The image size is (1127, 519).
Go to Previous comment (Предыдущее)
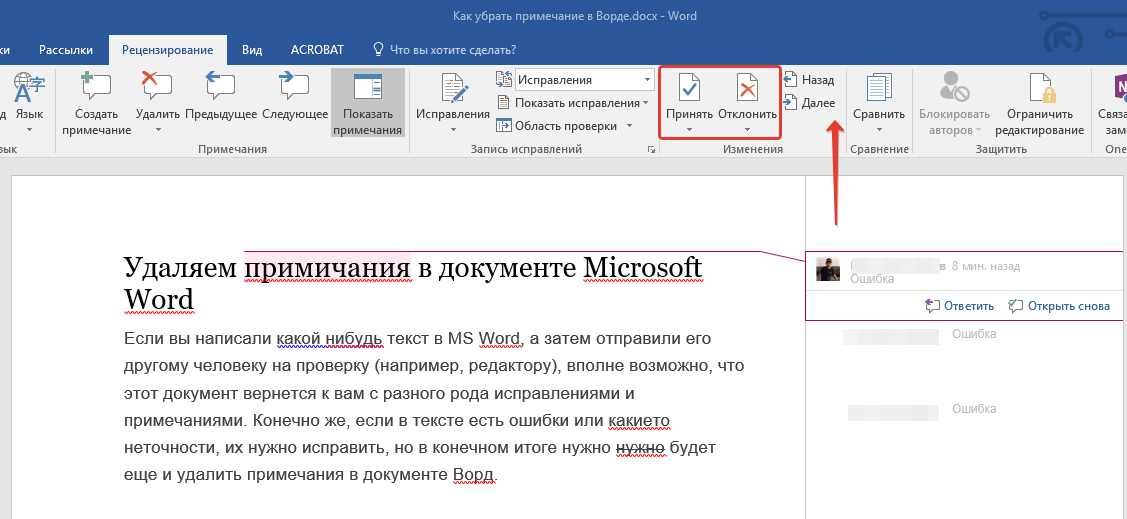point(221,88)
